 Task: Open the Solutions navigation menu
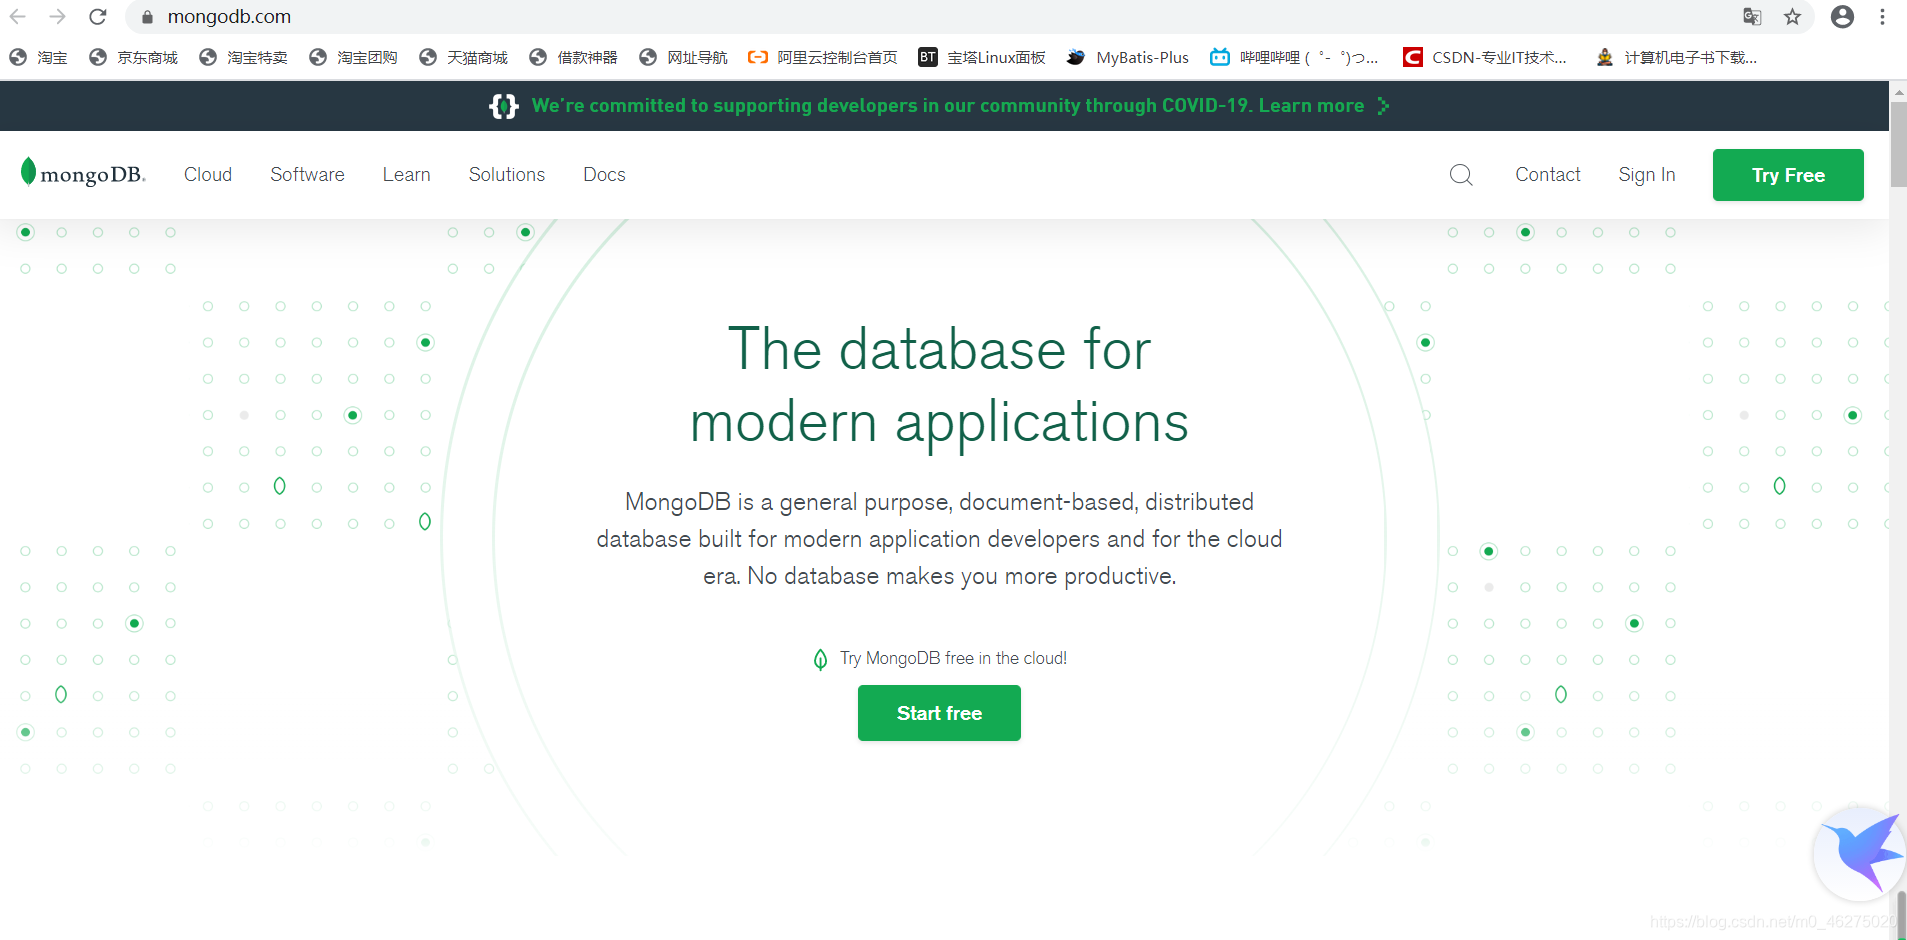pos(507,175)
